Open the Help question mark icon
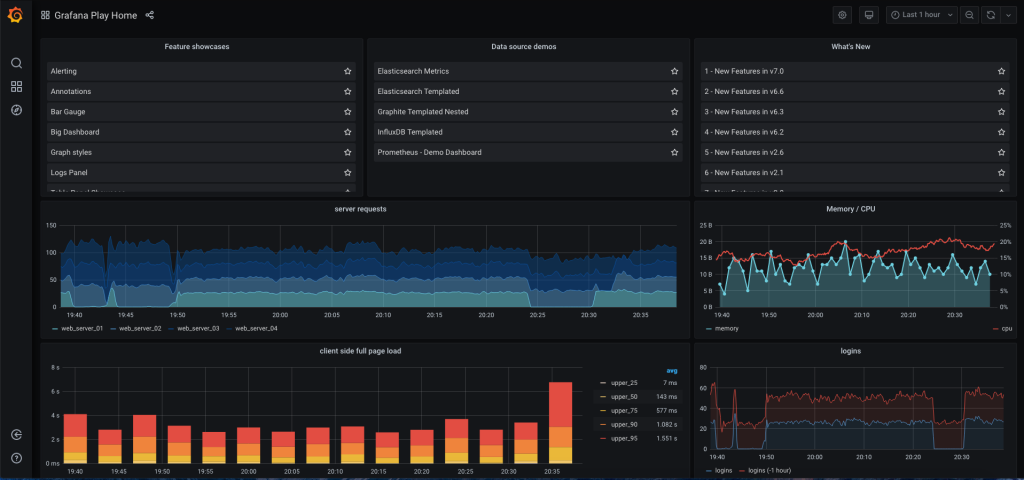The image size is (1024, 480). point(16,458)
